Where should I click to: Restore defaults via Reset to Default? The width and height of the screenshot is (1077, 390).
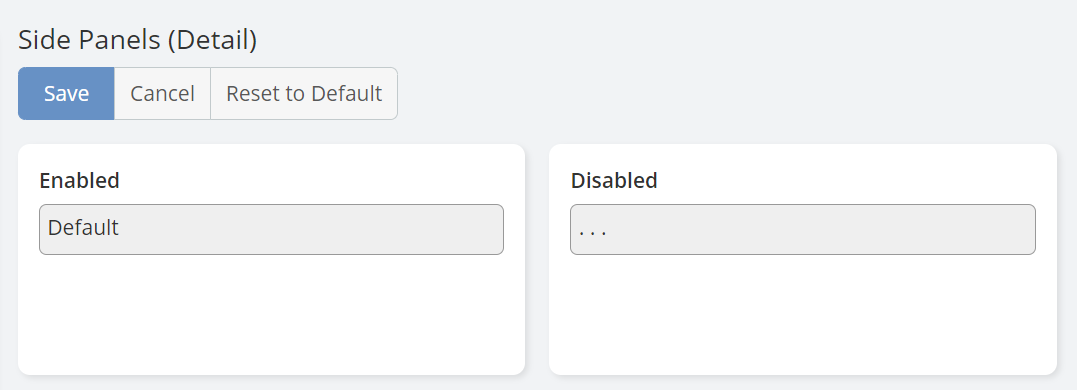click(x=304, y=93)
